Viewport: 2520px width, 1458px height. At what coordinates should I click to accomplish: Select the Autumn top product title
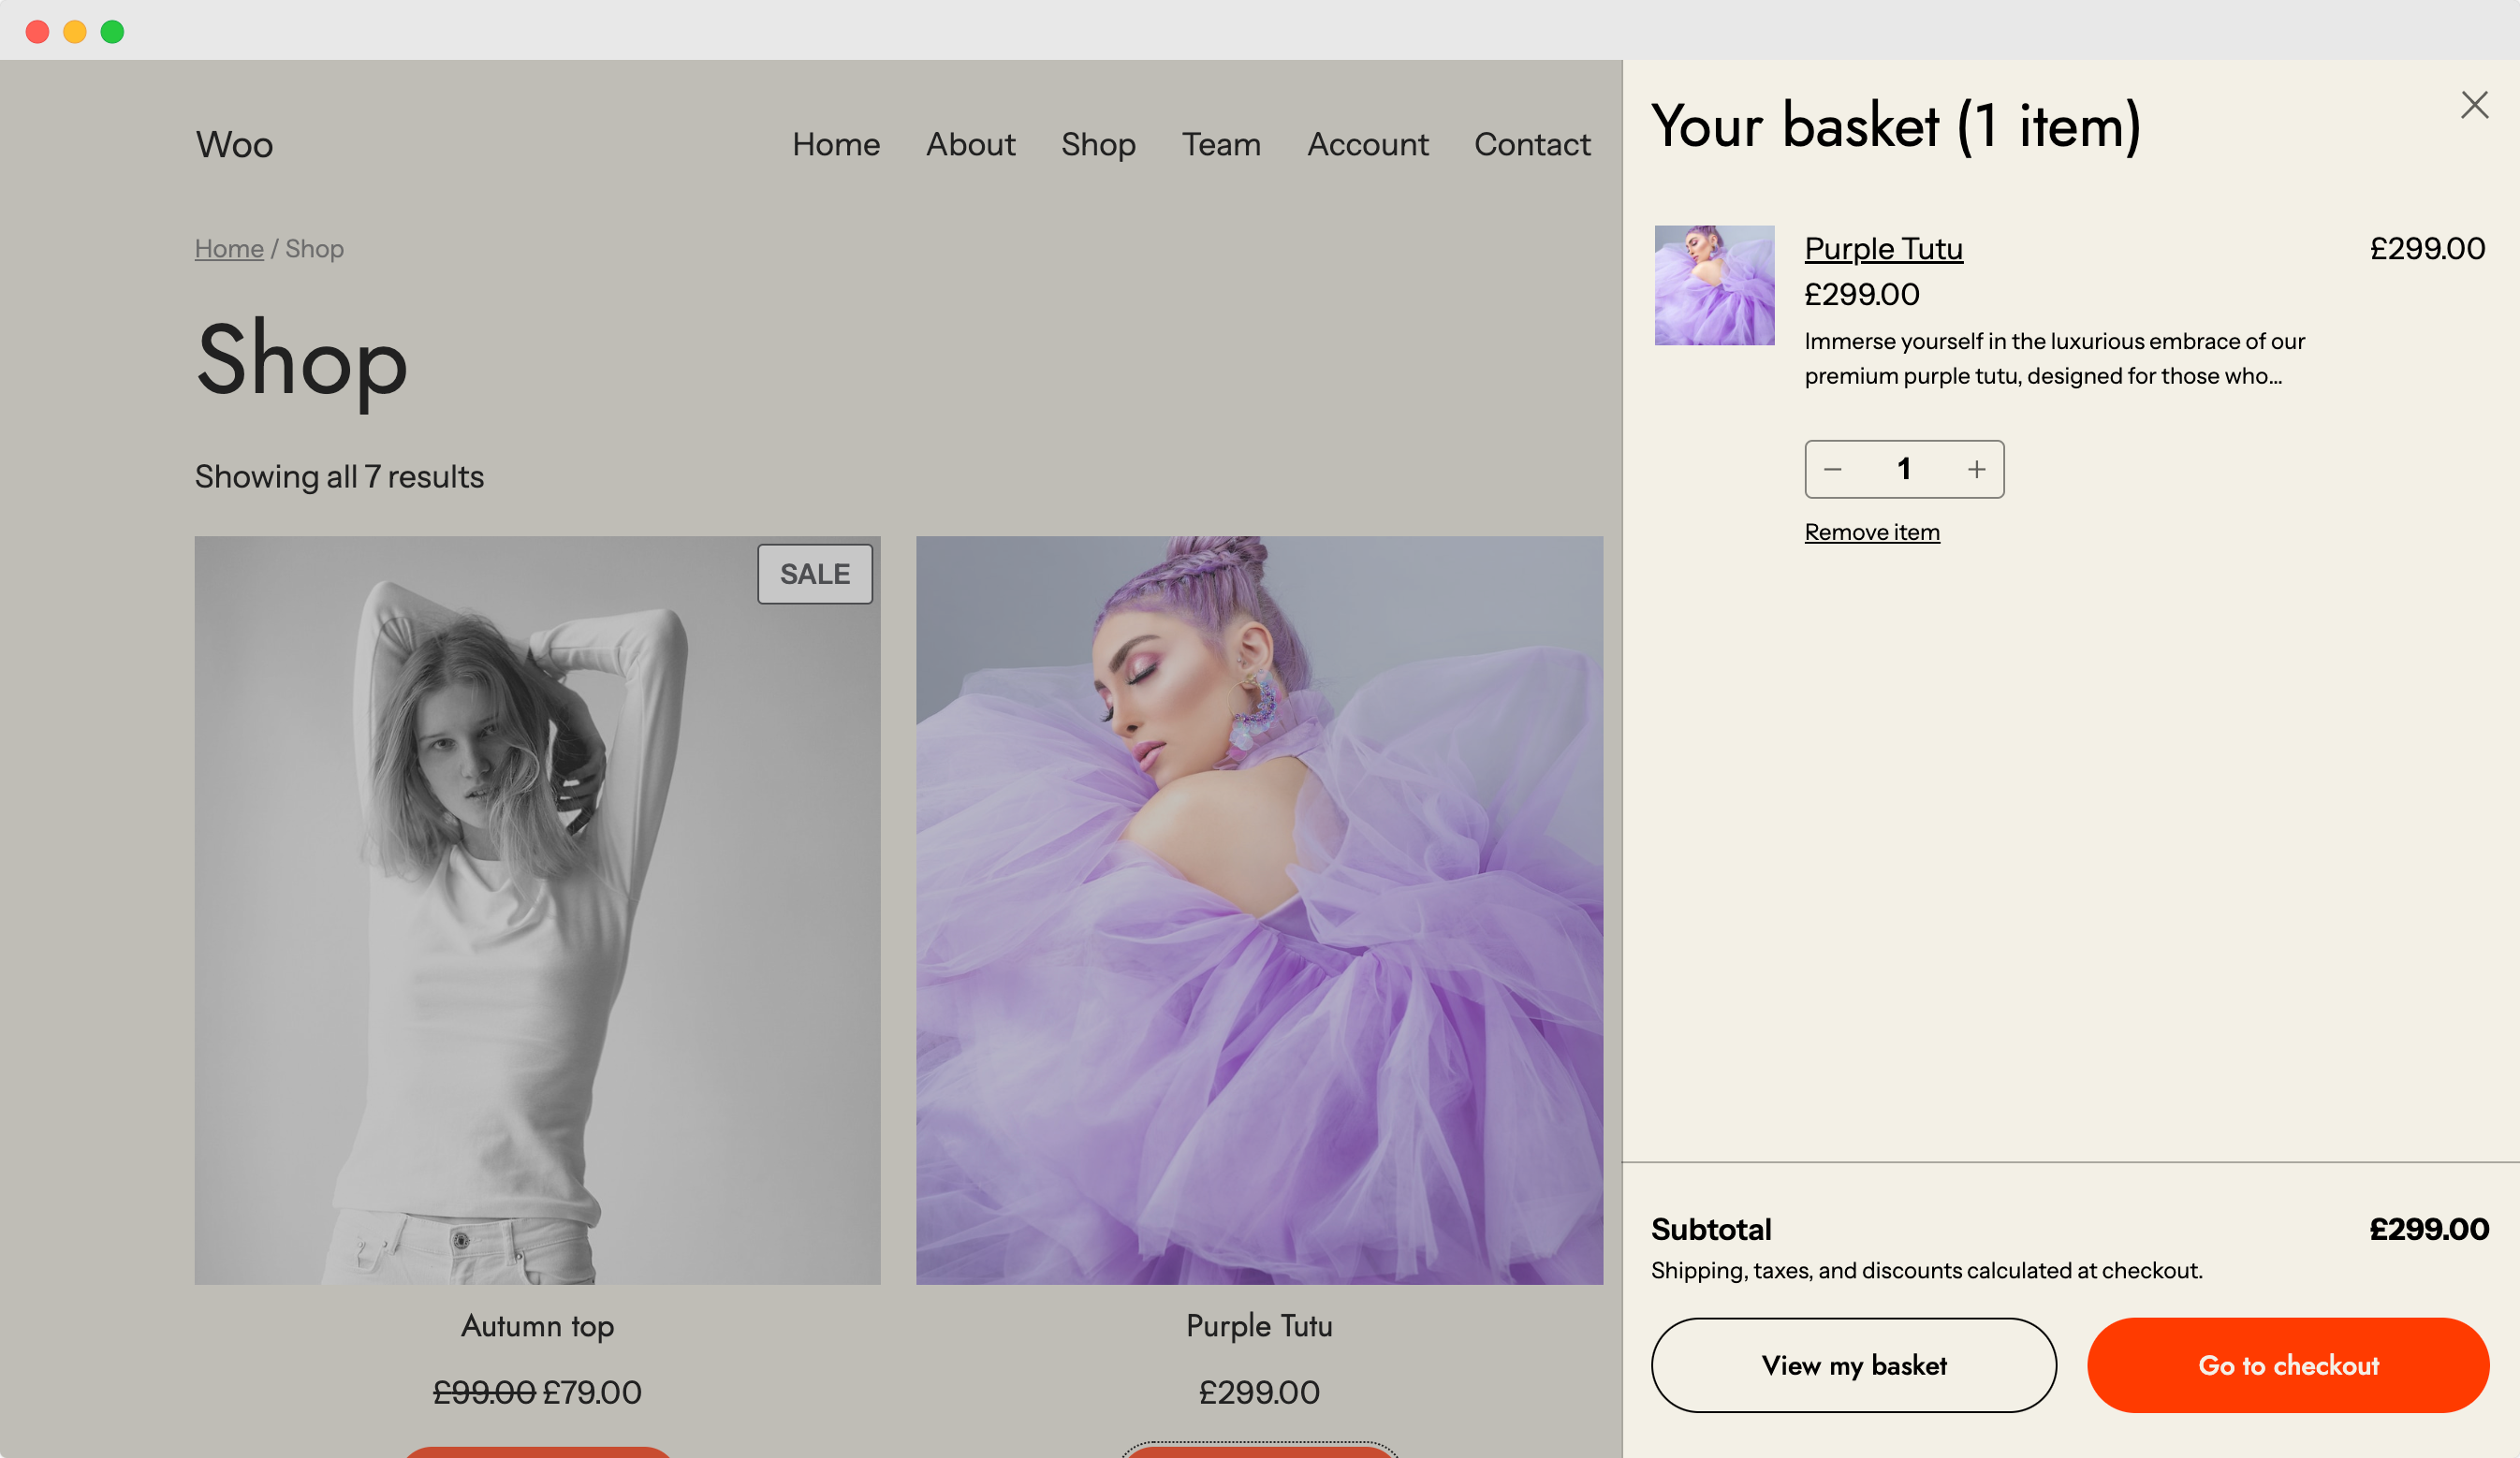tap(537, 1326)
